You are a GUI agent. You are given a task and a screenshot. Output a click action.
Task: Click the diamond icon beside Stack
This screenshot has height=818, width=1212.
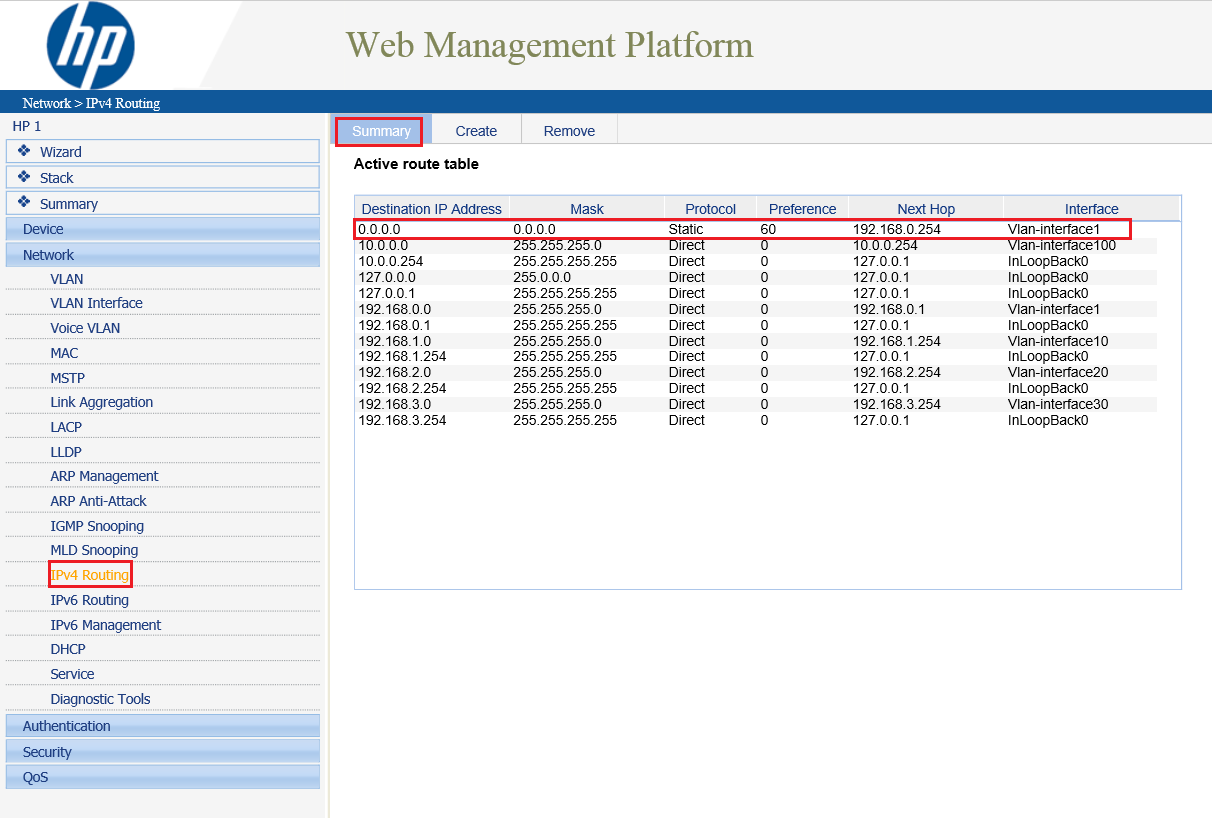point(24,177)
